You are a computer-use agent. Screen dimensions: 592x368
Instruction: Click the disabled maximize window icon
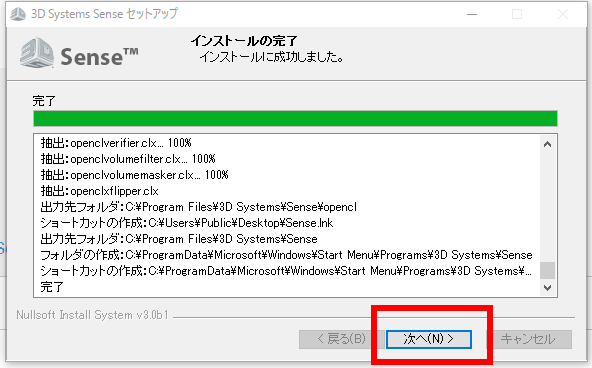tap(517, 14)
